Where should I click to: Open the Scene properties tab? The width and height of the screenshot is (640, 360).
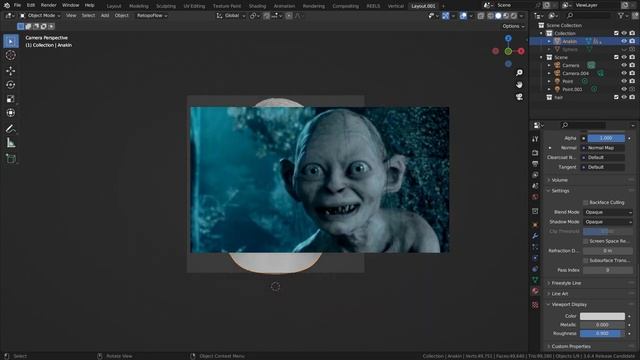(x=535, y=186)
